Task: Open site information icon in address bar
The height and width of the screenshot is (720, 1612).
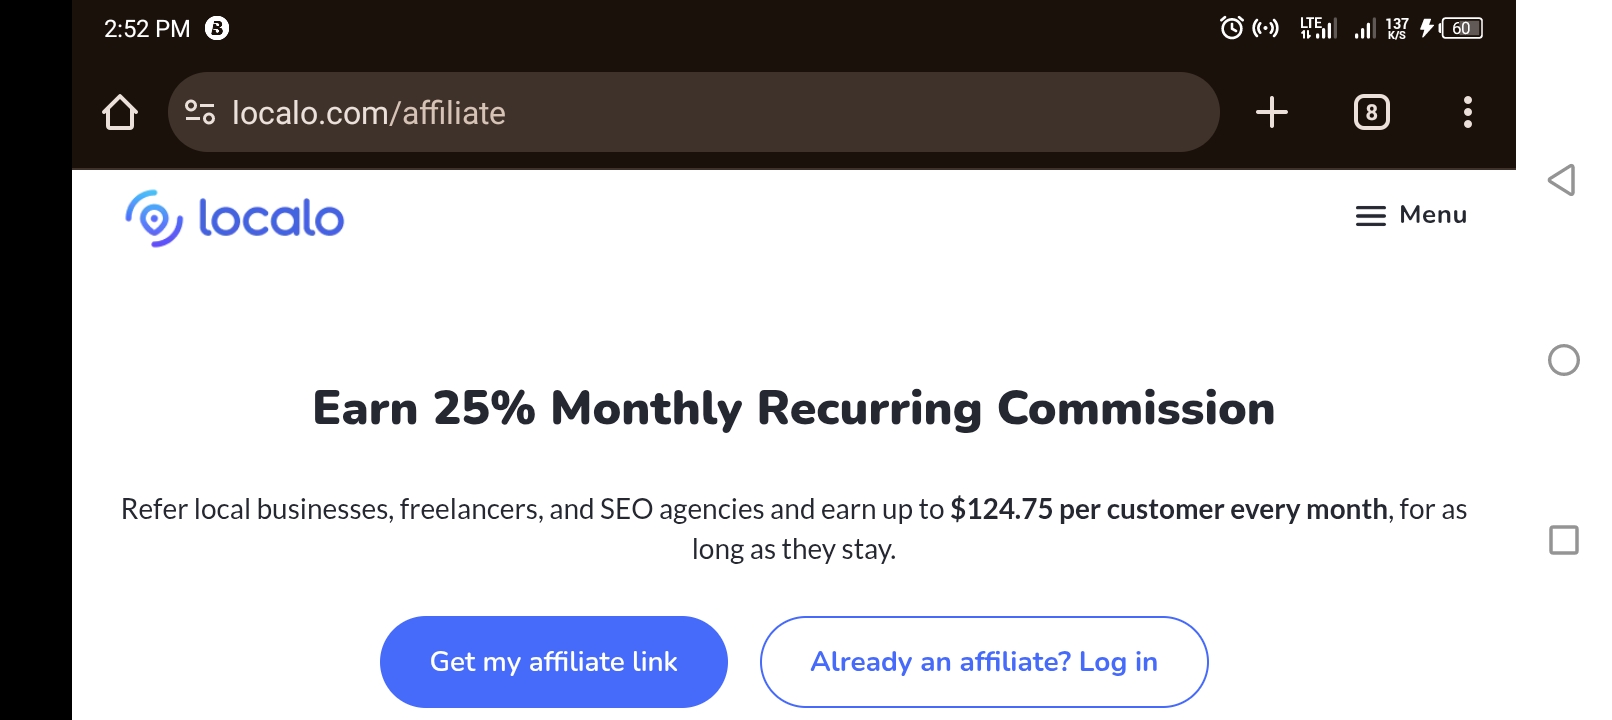Action: [200, 112]
